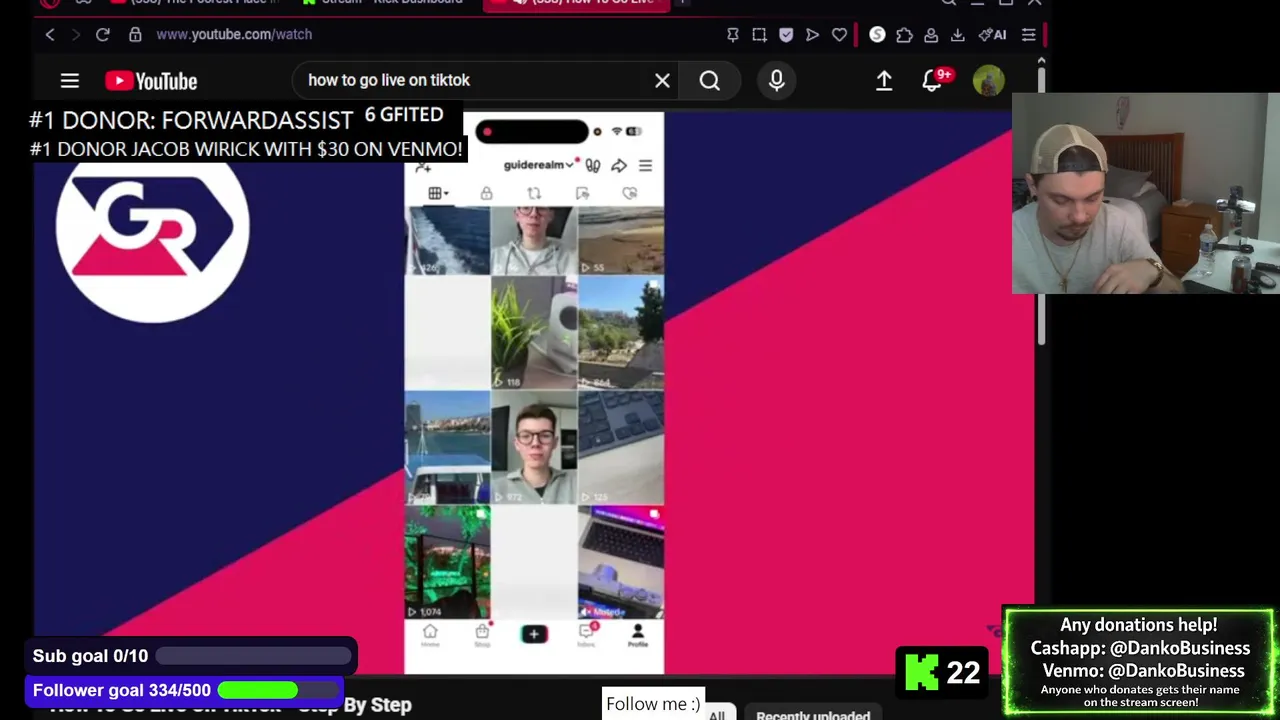Click the pin icon in the address bar
The image size is (1280, 720).
[733, 34]
